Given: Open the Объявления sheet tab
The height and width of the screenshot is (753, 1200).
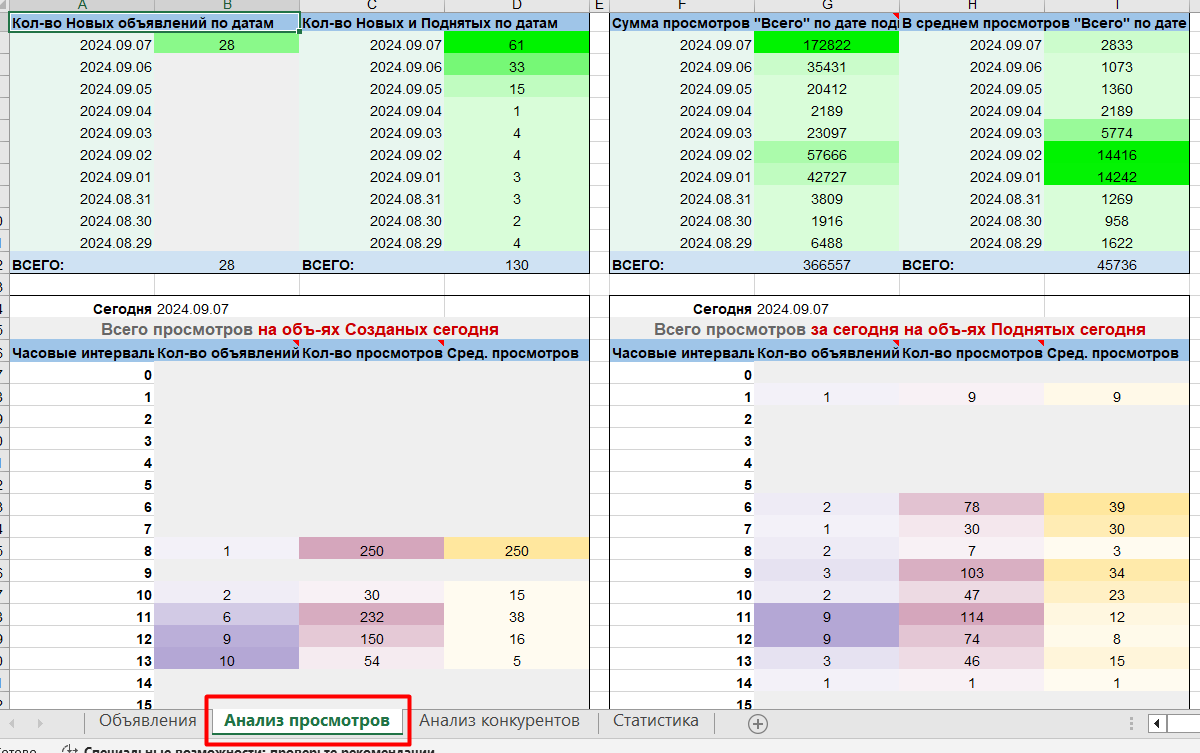Looking at the screenshot, I should point(147,721).
